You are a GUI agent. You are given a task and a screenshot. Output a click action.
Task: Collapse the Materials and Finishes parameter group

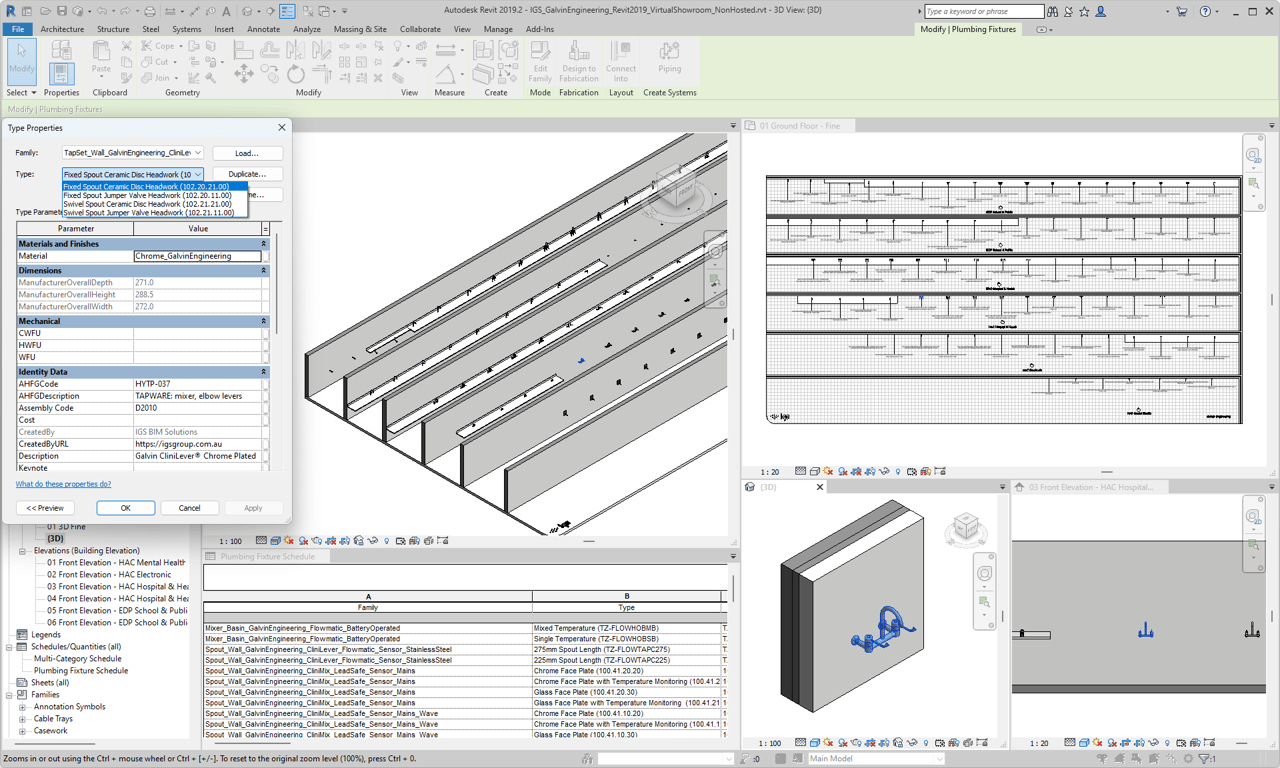(264, 244)
